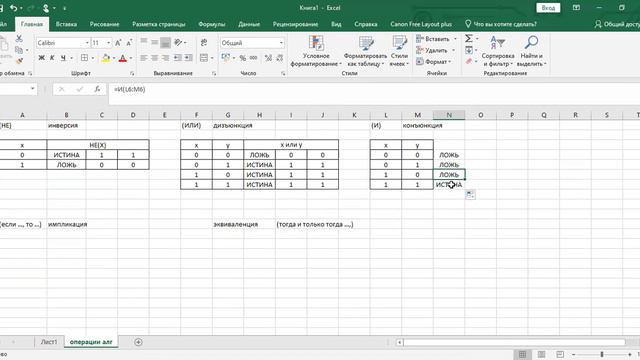This screenshot has height=360, width=640.
Task: Open the Вид tab
Action: 336,24
